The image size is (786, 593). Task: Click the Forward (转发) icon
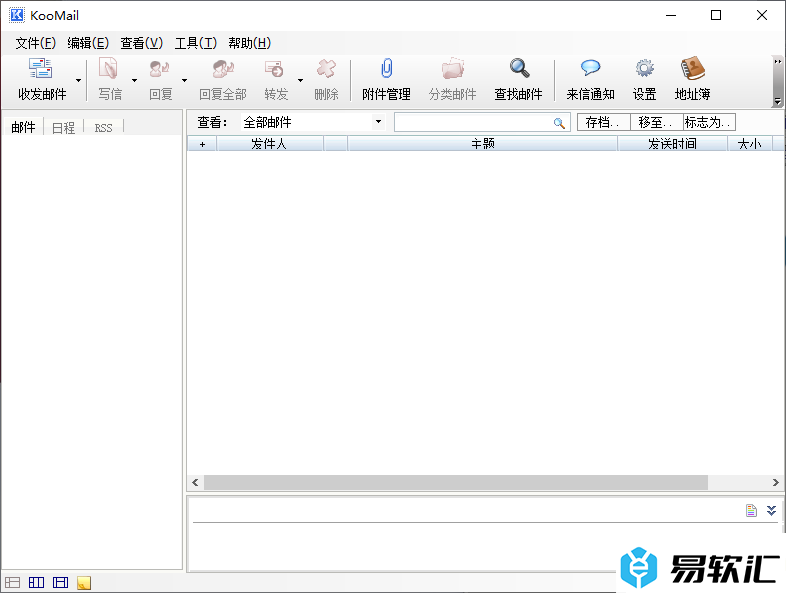pos(275,69)
